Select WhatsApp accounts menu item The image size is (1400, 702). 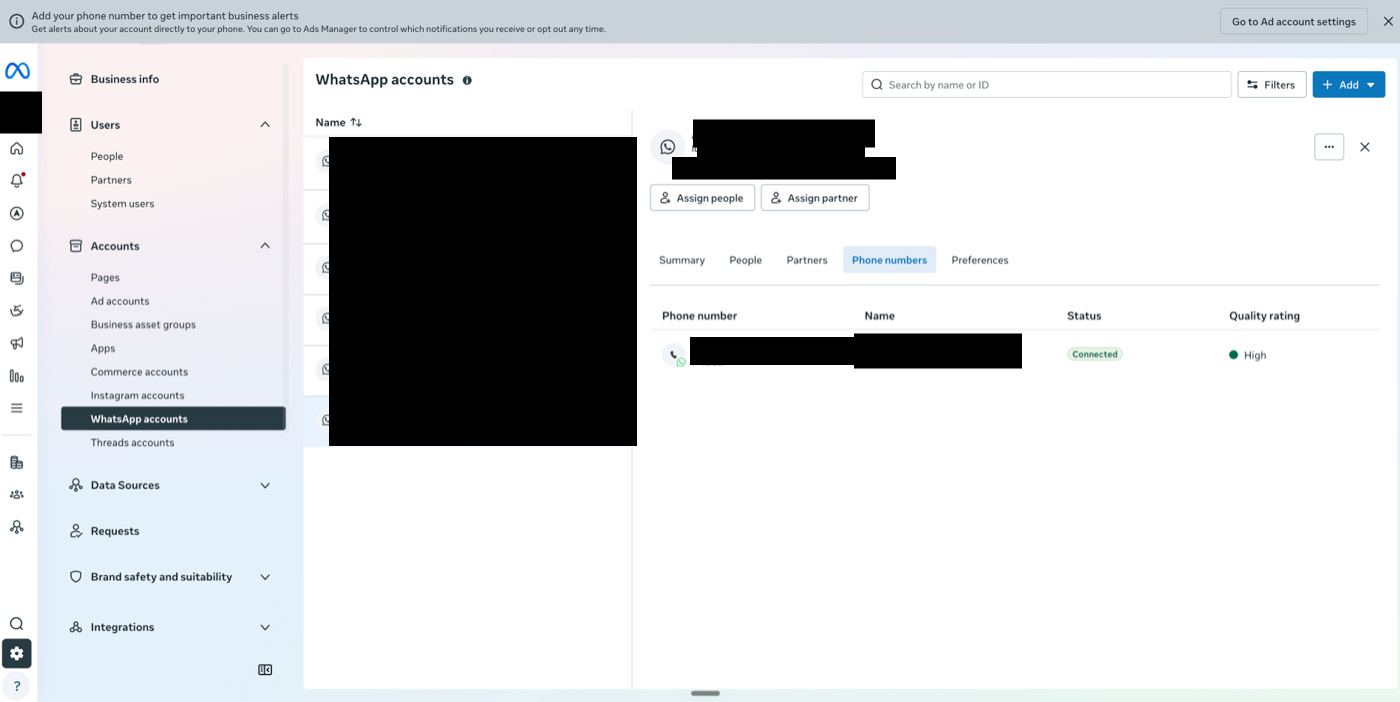(173, 419)
